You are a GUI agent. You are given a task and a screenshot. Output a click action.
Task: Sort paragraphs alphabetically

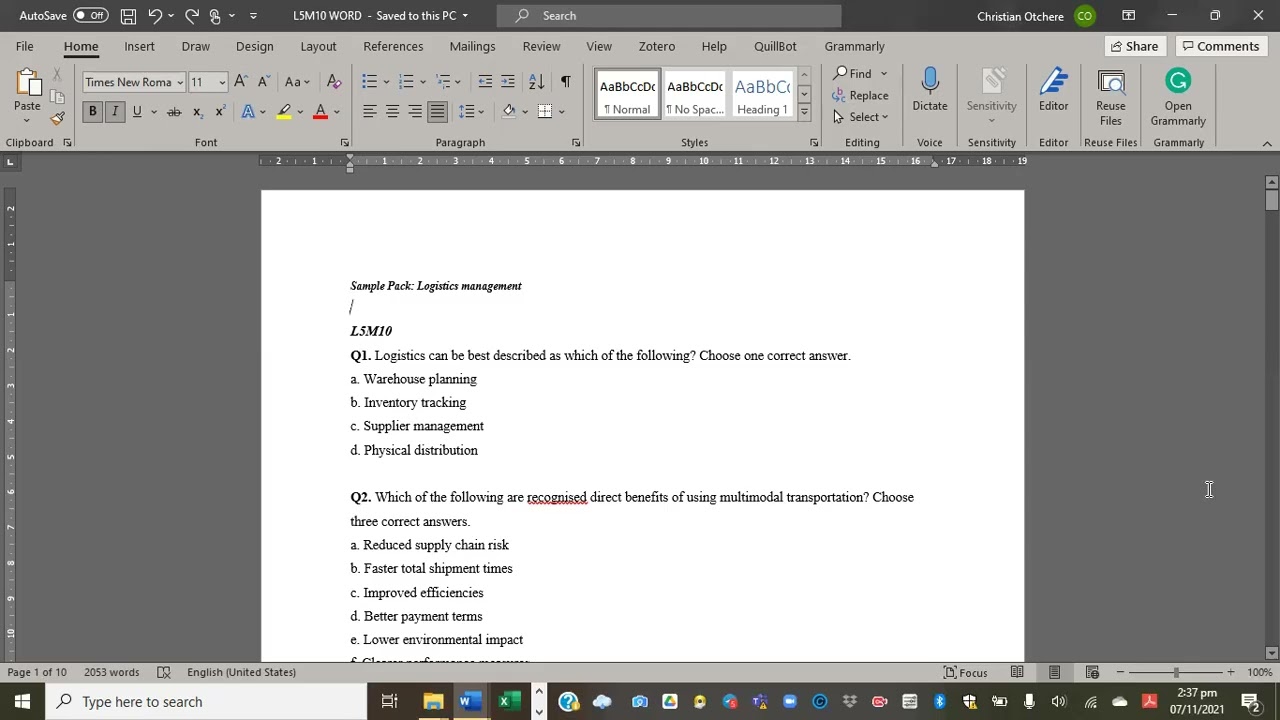pos(536,82)
